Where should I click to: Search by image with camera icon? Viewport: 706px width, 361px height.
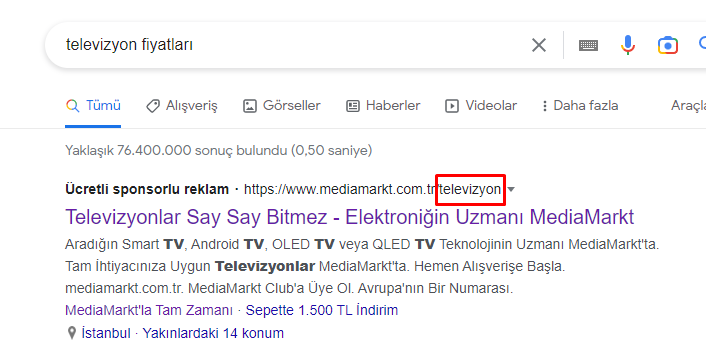(668, 45)
